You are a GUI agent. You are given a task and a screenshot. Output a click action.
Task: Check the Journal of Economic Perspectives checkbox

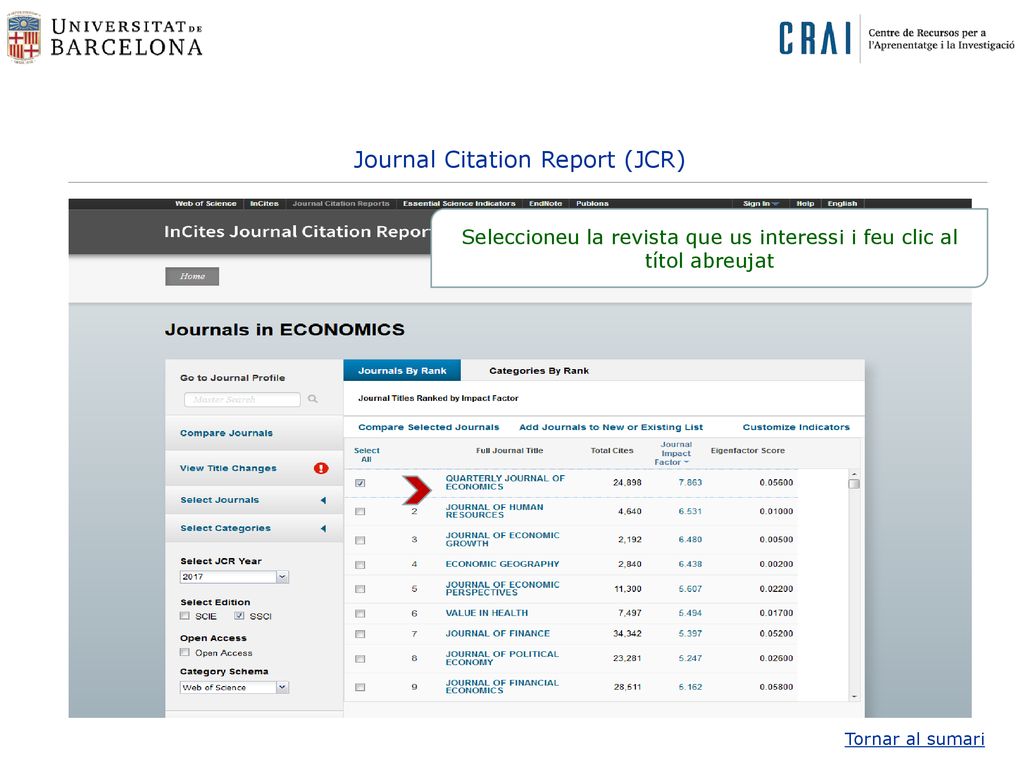[x=360, y=589]
